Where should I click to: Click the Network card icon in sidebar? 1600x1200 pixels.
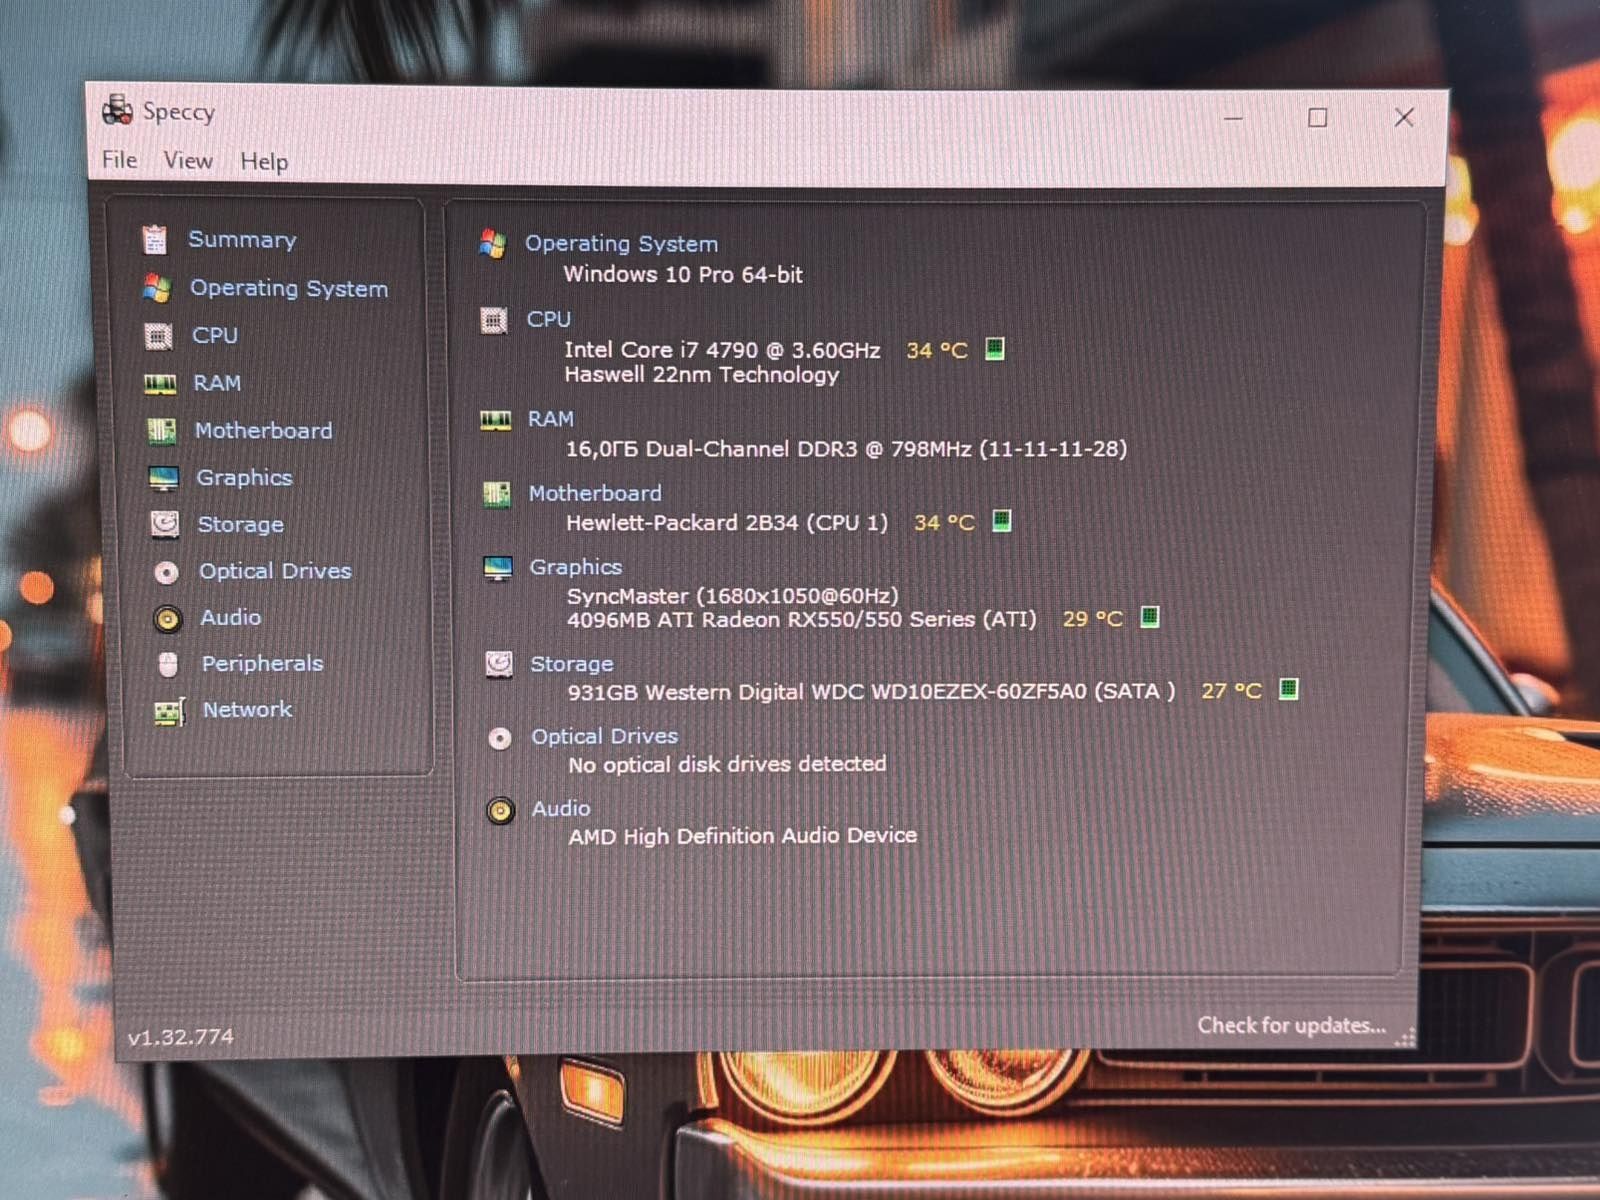(170, 711)
